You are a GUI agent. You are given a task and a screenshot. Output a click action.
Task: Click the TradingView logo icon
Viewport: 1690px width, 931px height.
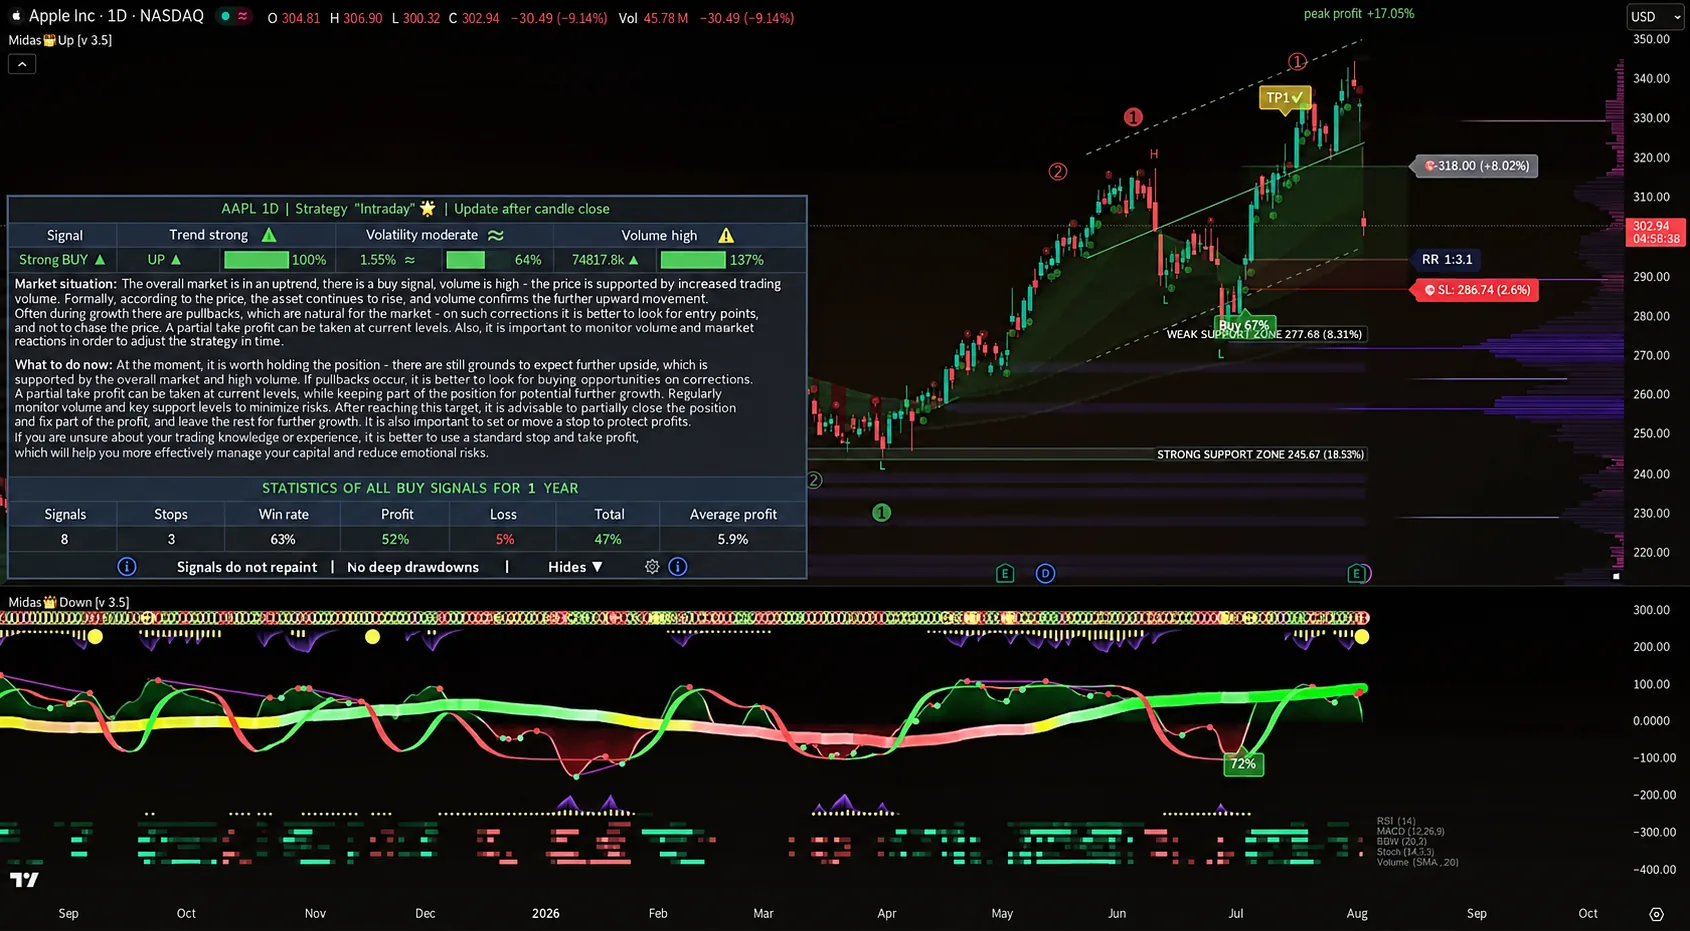[x=24, y=880]
